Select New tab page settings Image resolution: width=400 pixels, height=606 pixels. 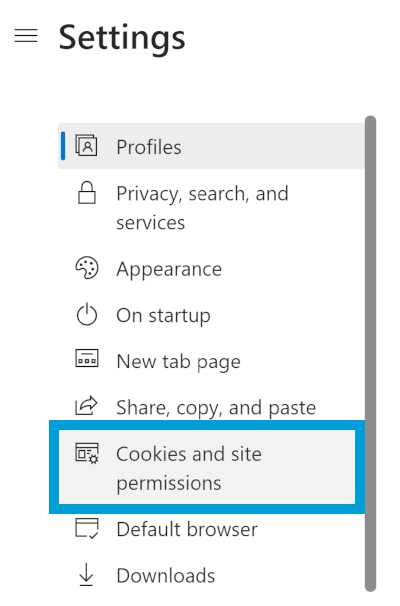211,361
